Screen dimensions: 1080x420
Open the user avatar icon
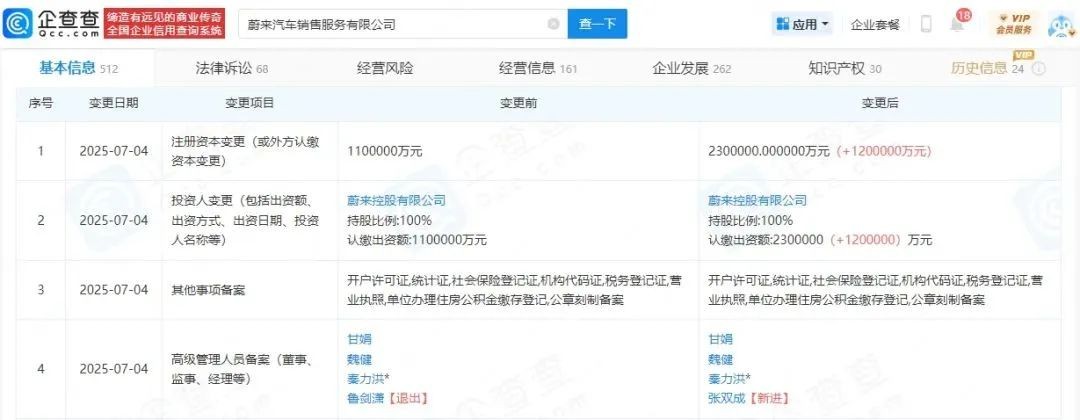point(1063,25)
